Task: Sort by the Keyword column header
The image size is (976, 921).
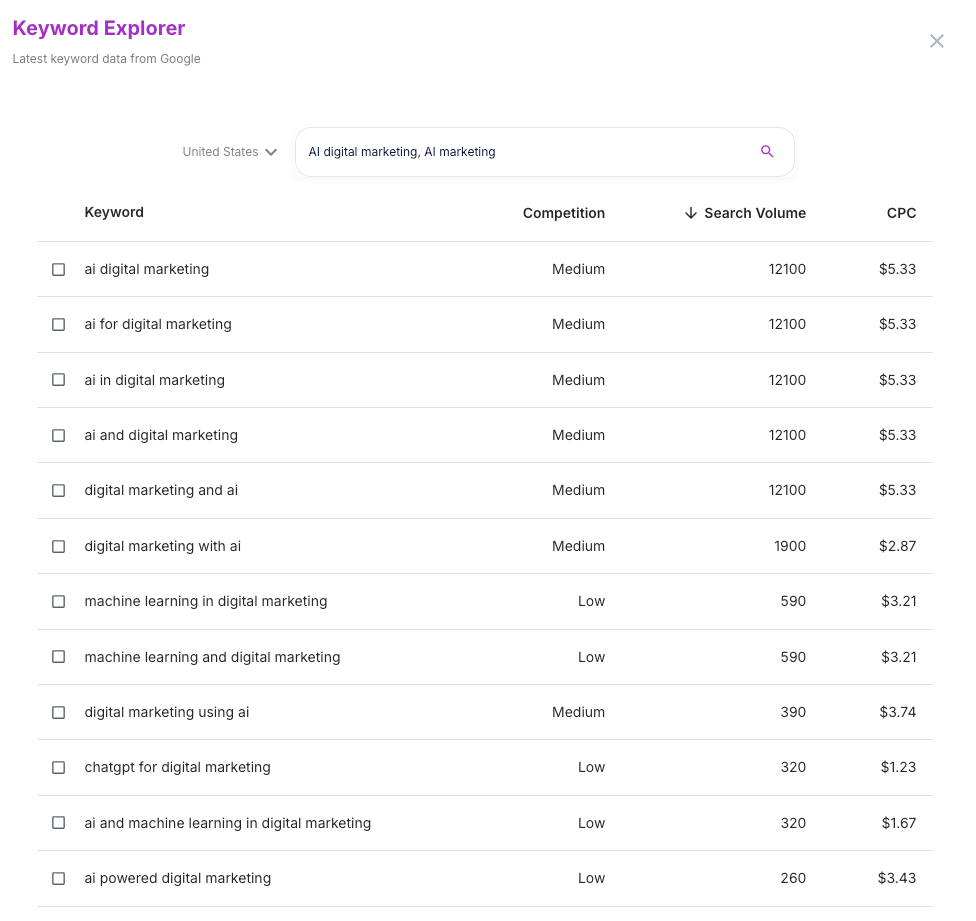Action: (114, 212)
